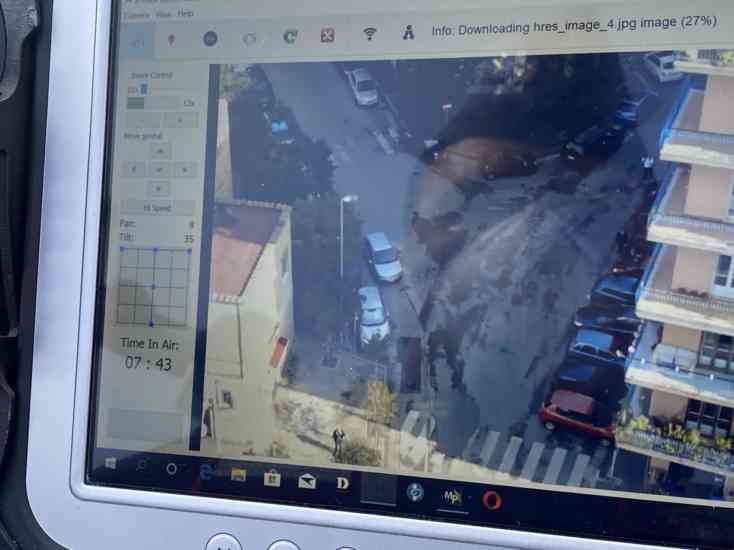Click the center gimbal button
The height and width of the screenshot is (550, 734).
(x=159, y=169)
